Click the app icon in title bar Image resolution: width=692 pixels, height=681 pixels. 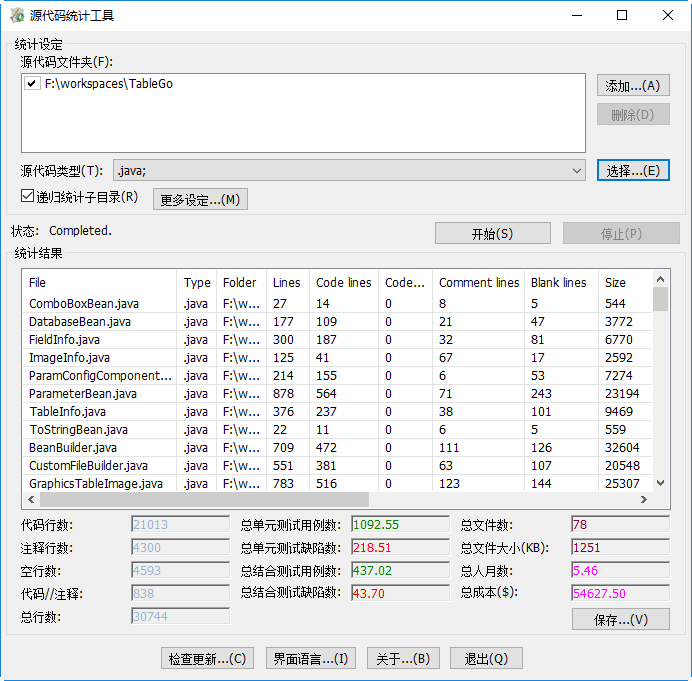coord(17,15)
